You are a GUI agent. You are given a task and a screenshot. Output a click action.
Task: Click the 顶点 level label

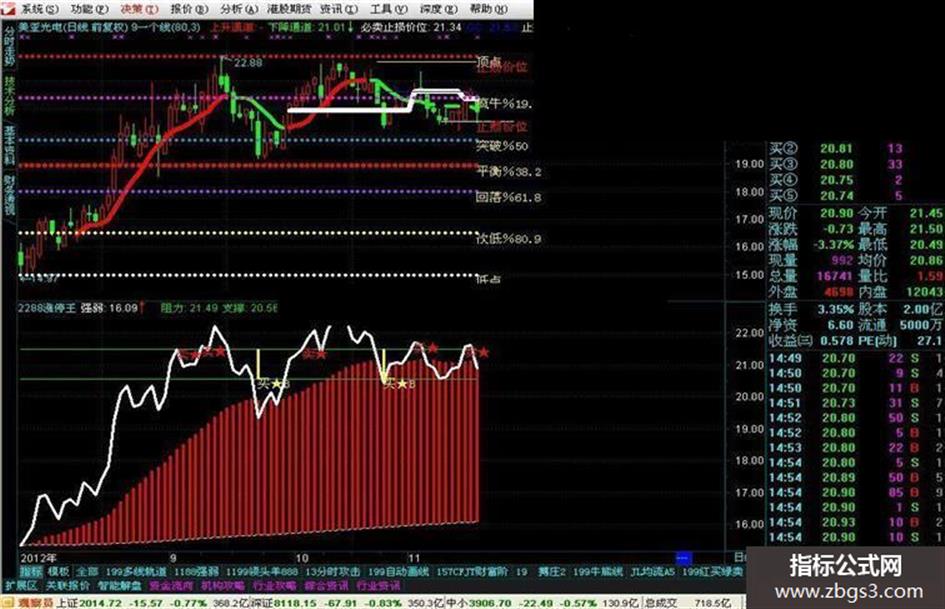coord(489,61)
